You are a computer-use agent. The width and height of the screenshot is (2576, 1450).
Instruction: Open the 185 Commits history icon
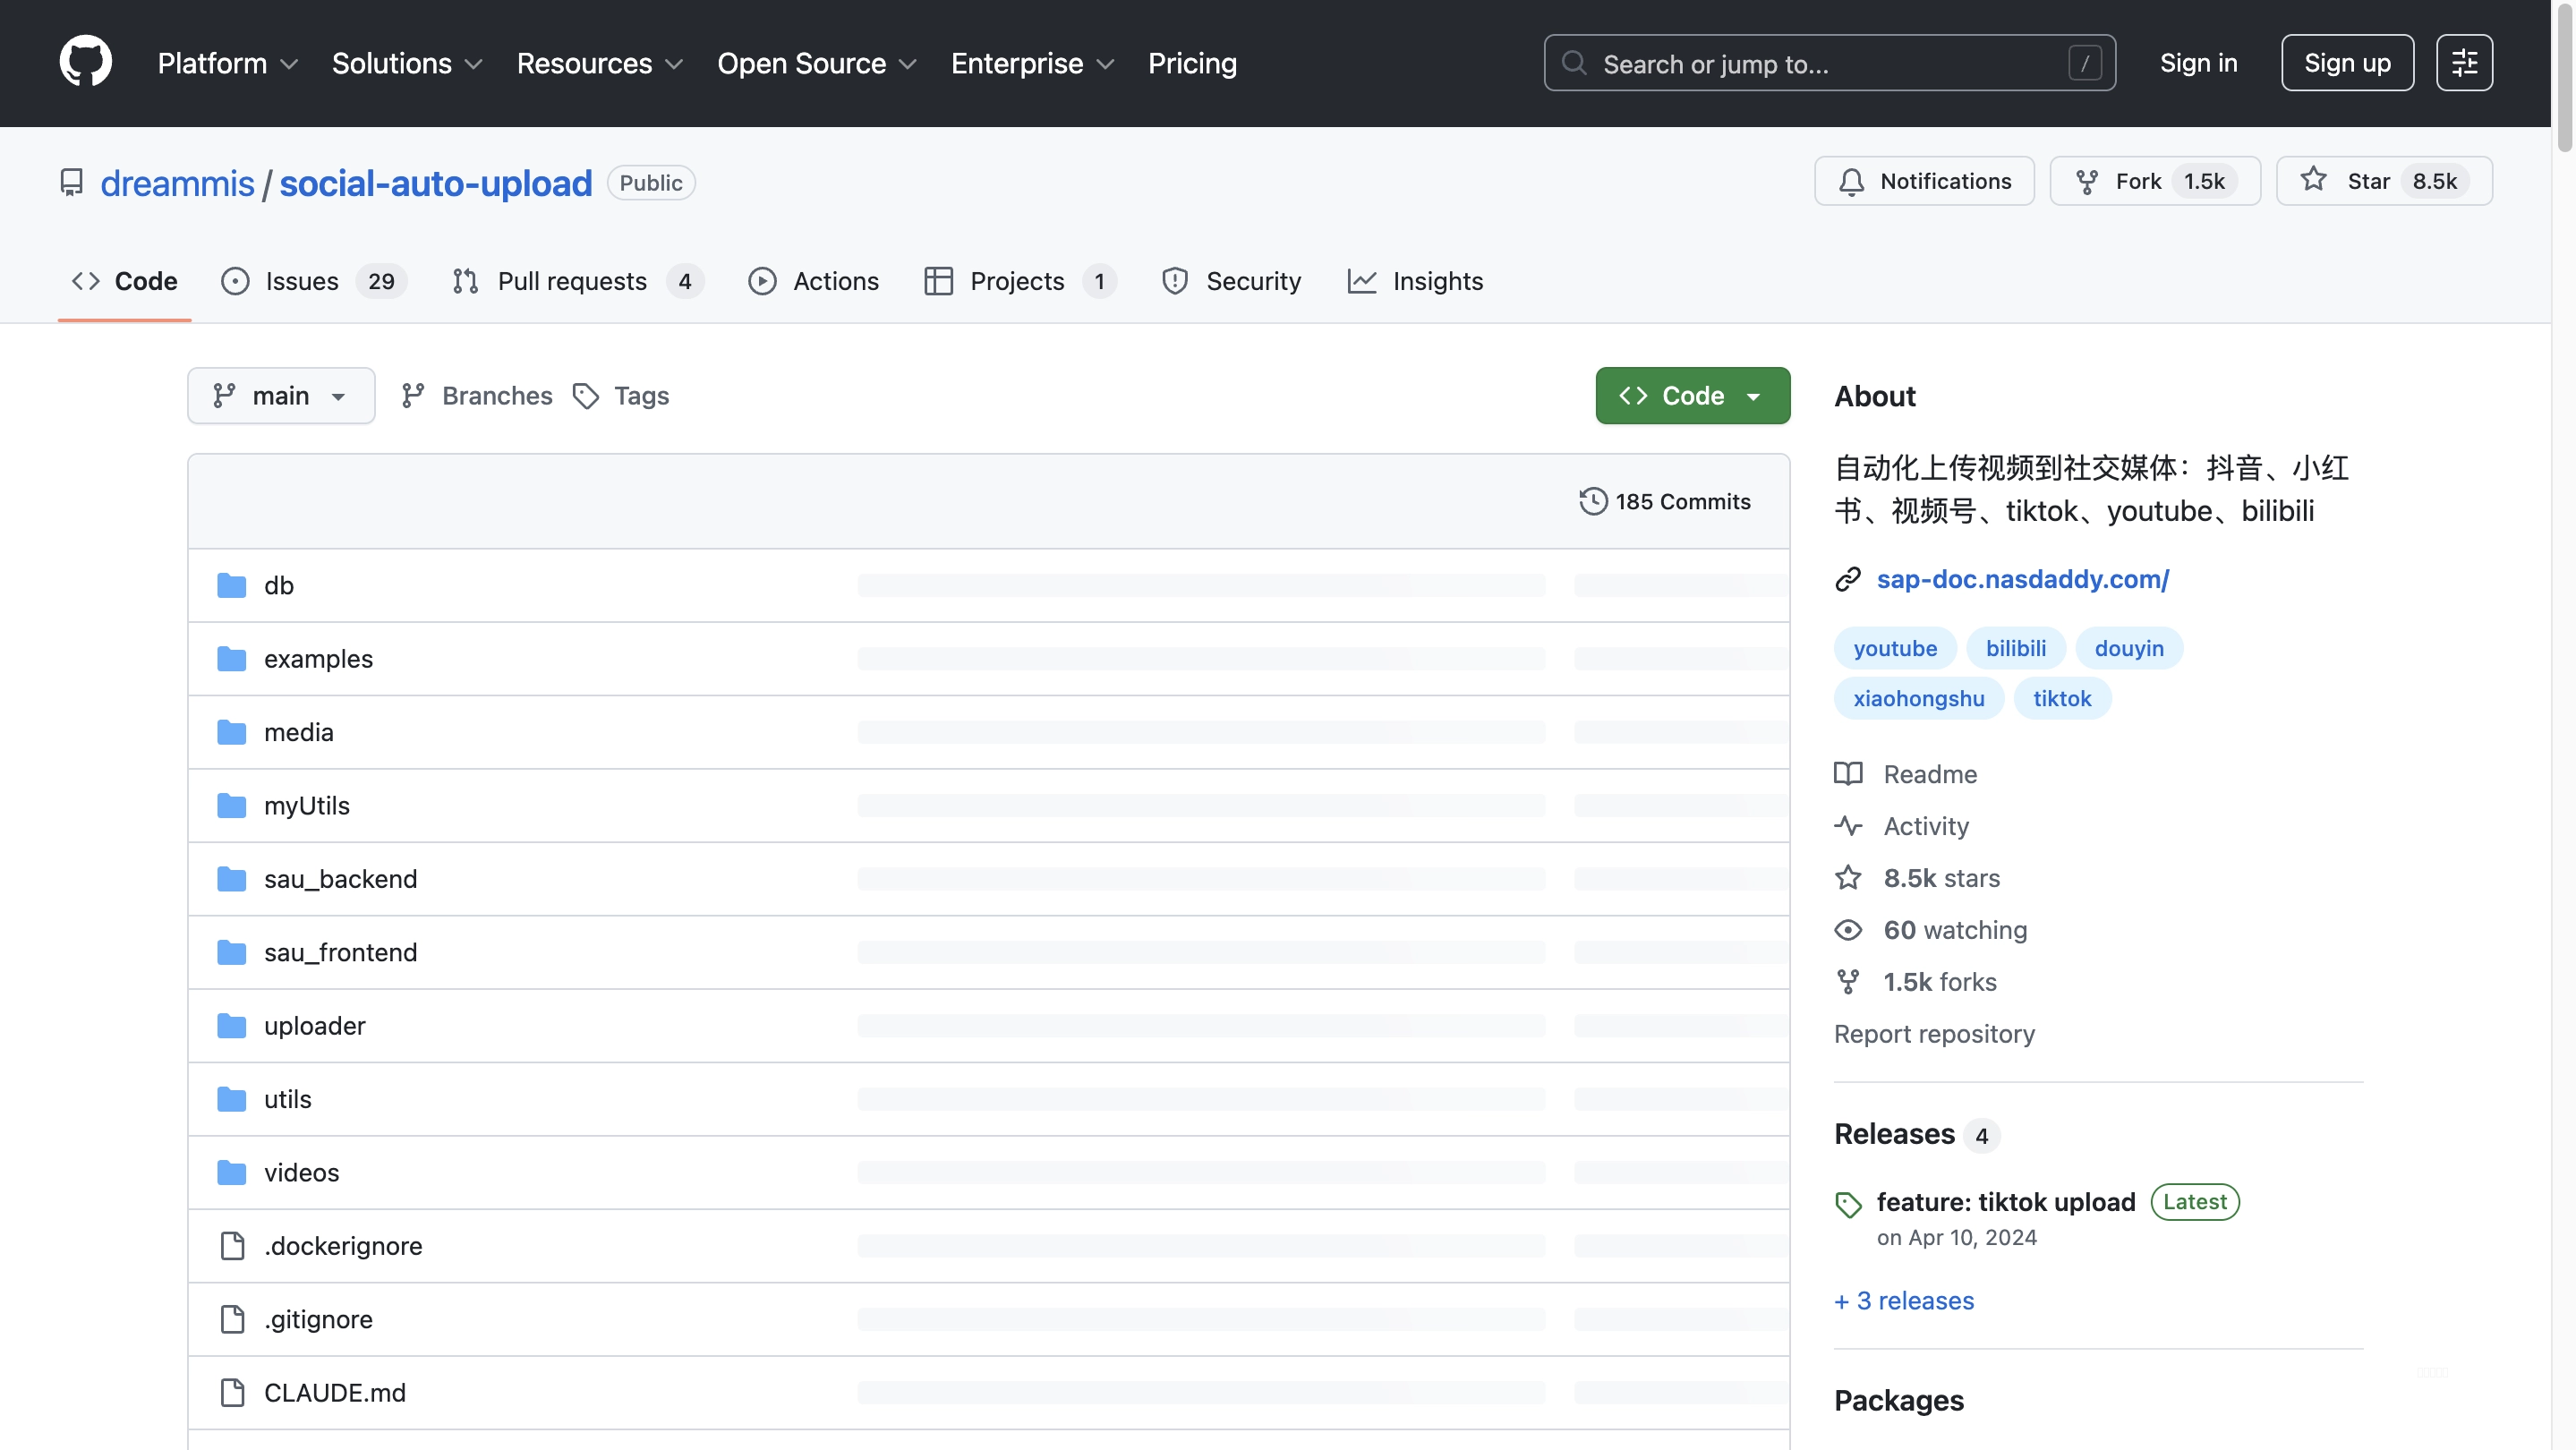1593,501
